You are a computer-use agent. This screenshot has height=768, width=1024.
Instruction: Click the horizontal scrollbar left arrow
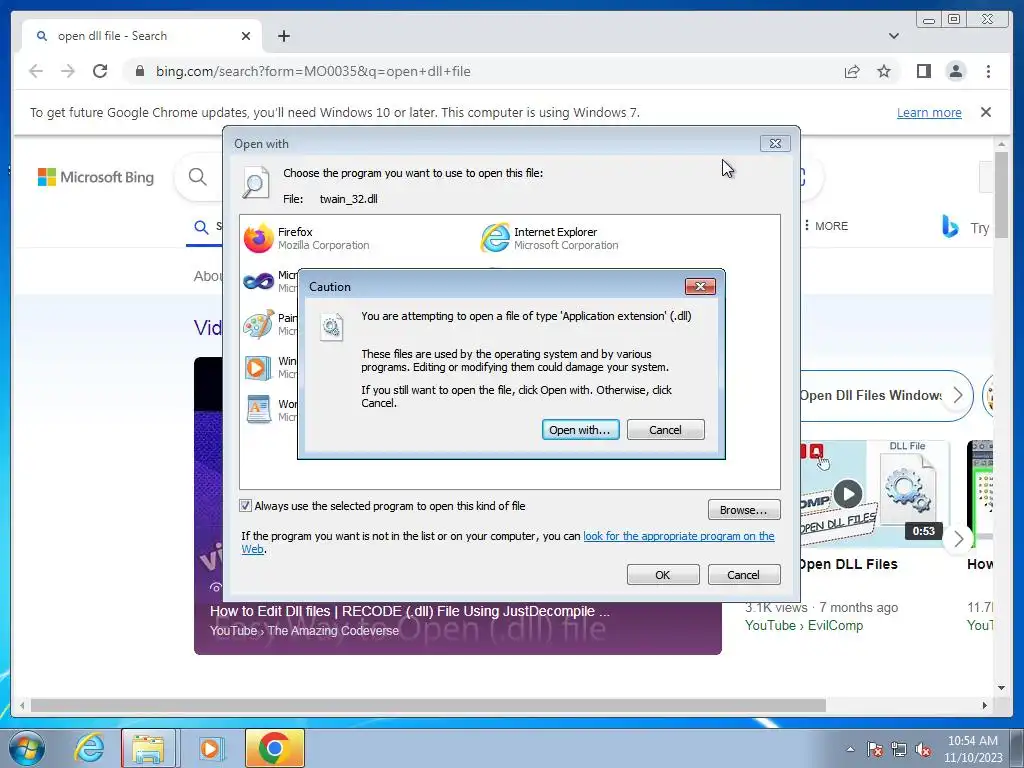22,705
